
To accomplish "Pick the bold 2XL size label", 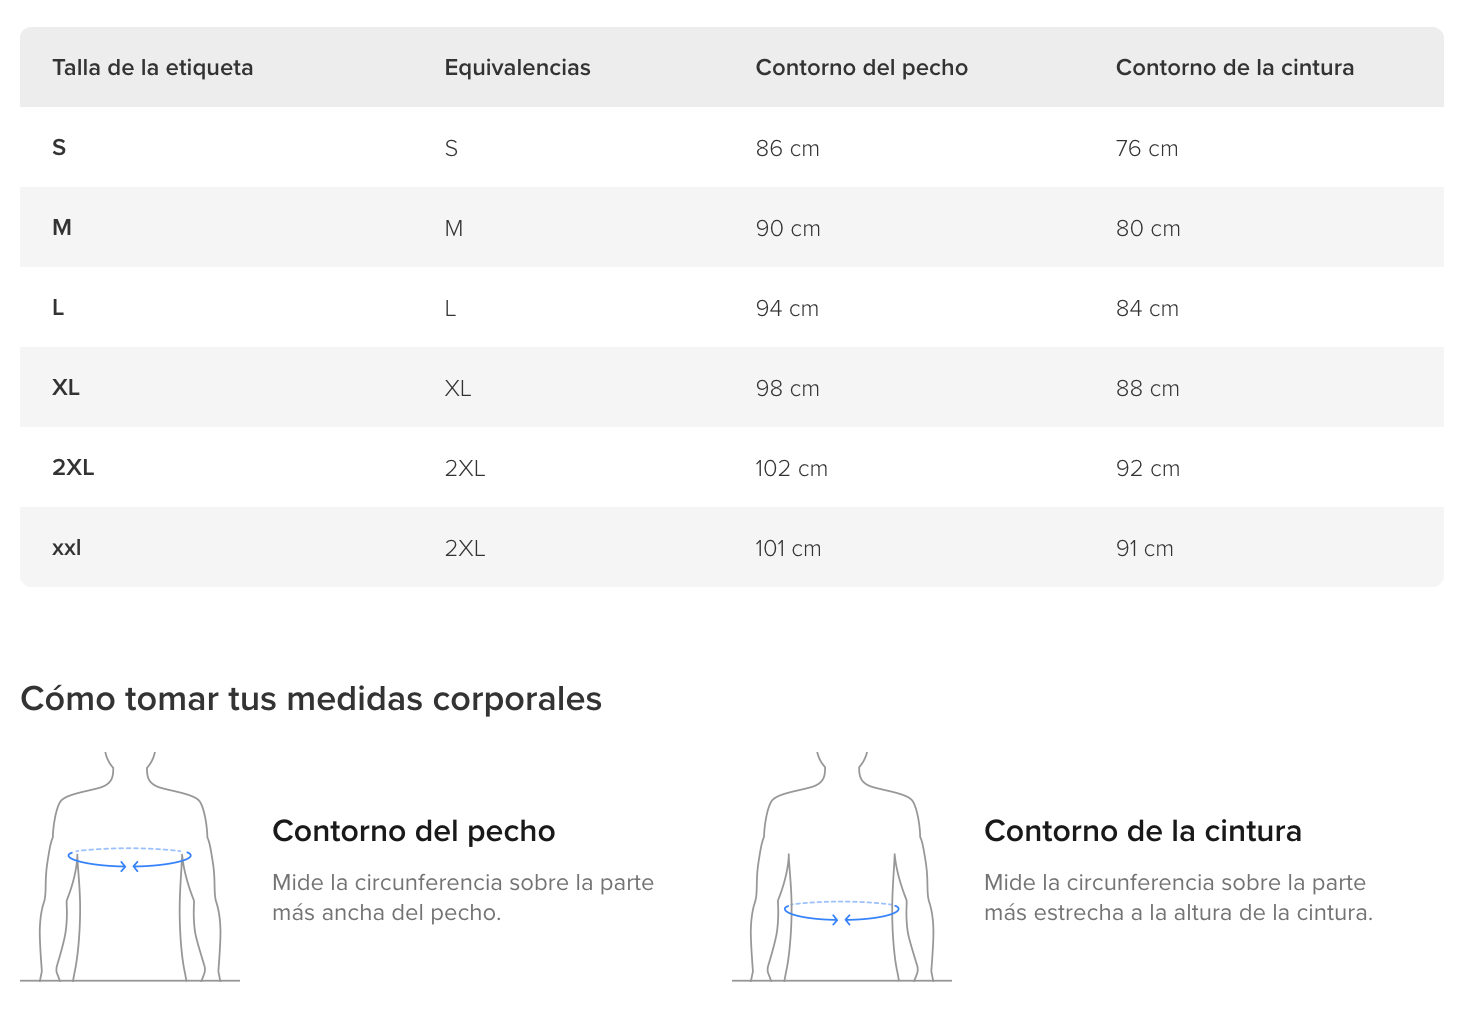I will 73,467.
